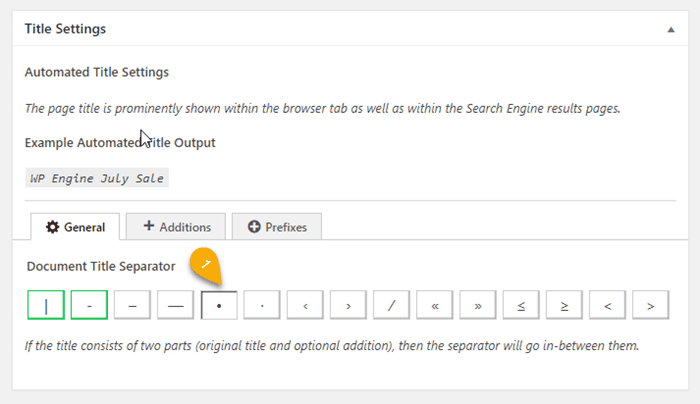Choose the short hyphen separator option
This screenshot has width=700, height=404.
tap(89, 305)
